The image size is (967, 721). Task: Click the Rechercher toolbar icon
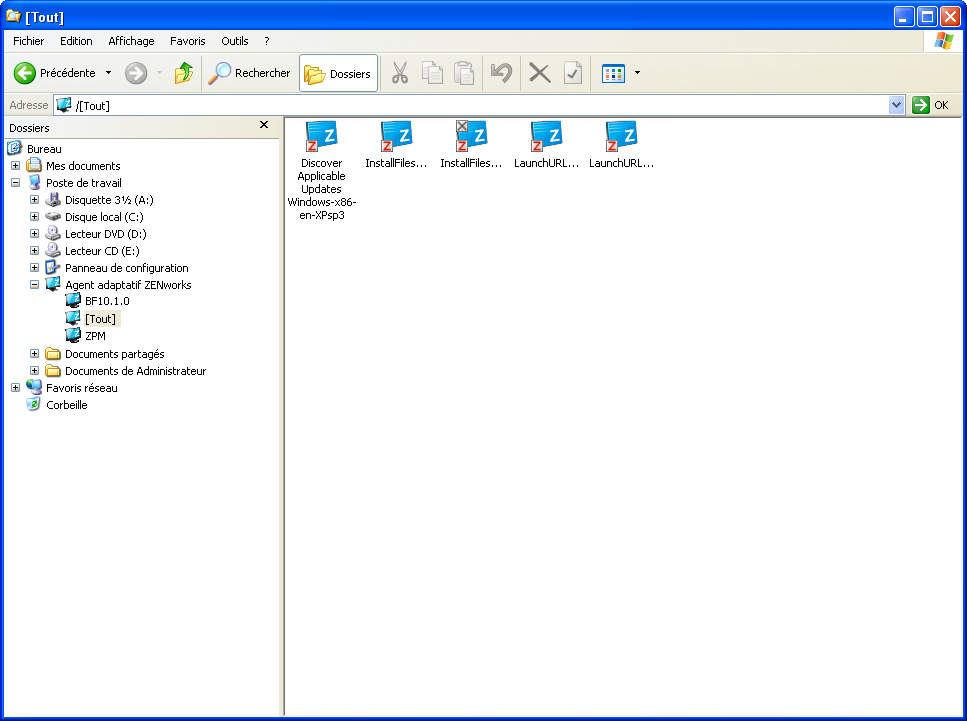[x=249, y=72]
